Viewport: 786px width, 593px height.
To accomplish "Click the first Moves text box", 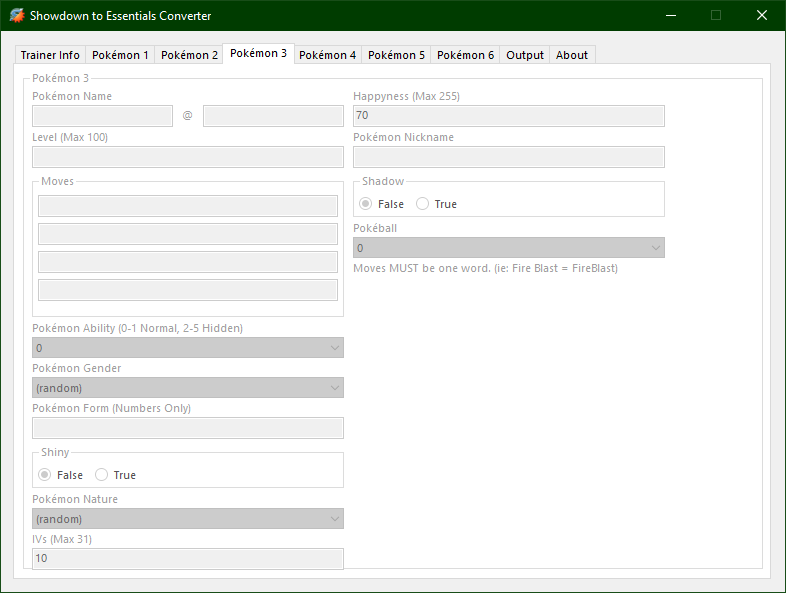I will tap(188, 206).
